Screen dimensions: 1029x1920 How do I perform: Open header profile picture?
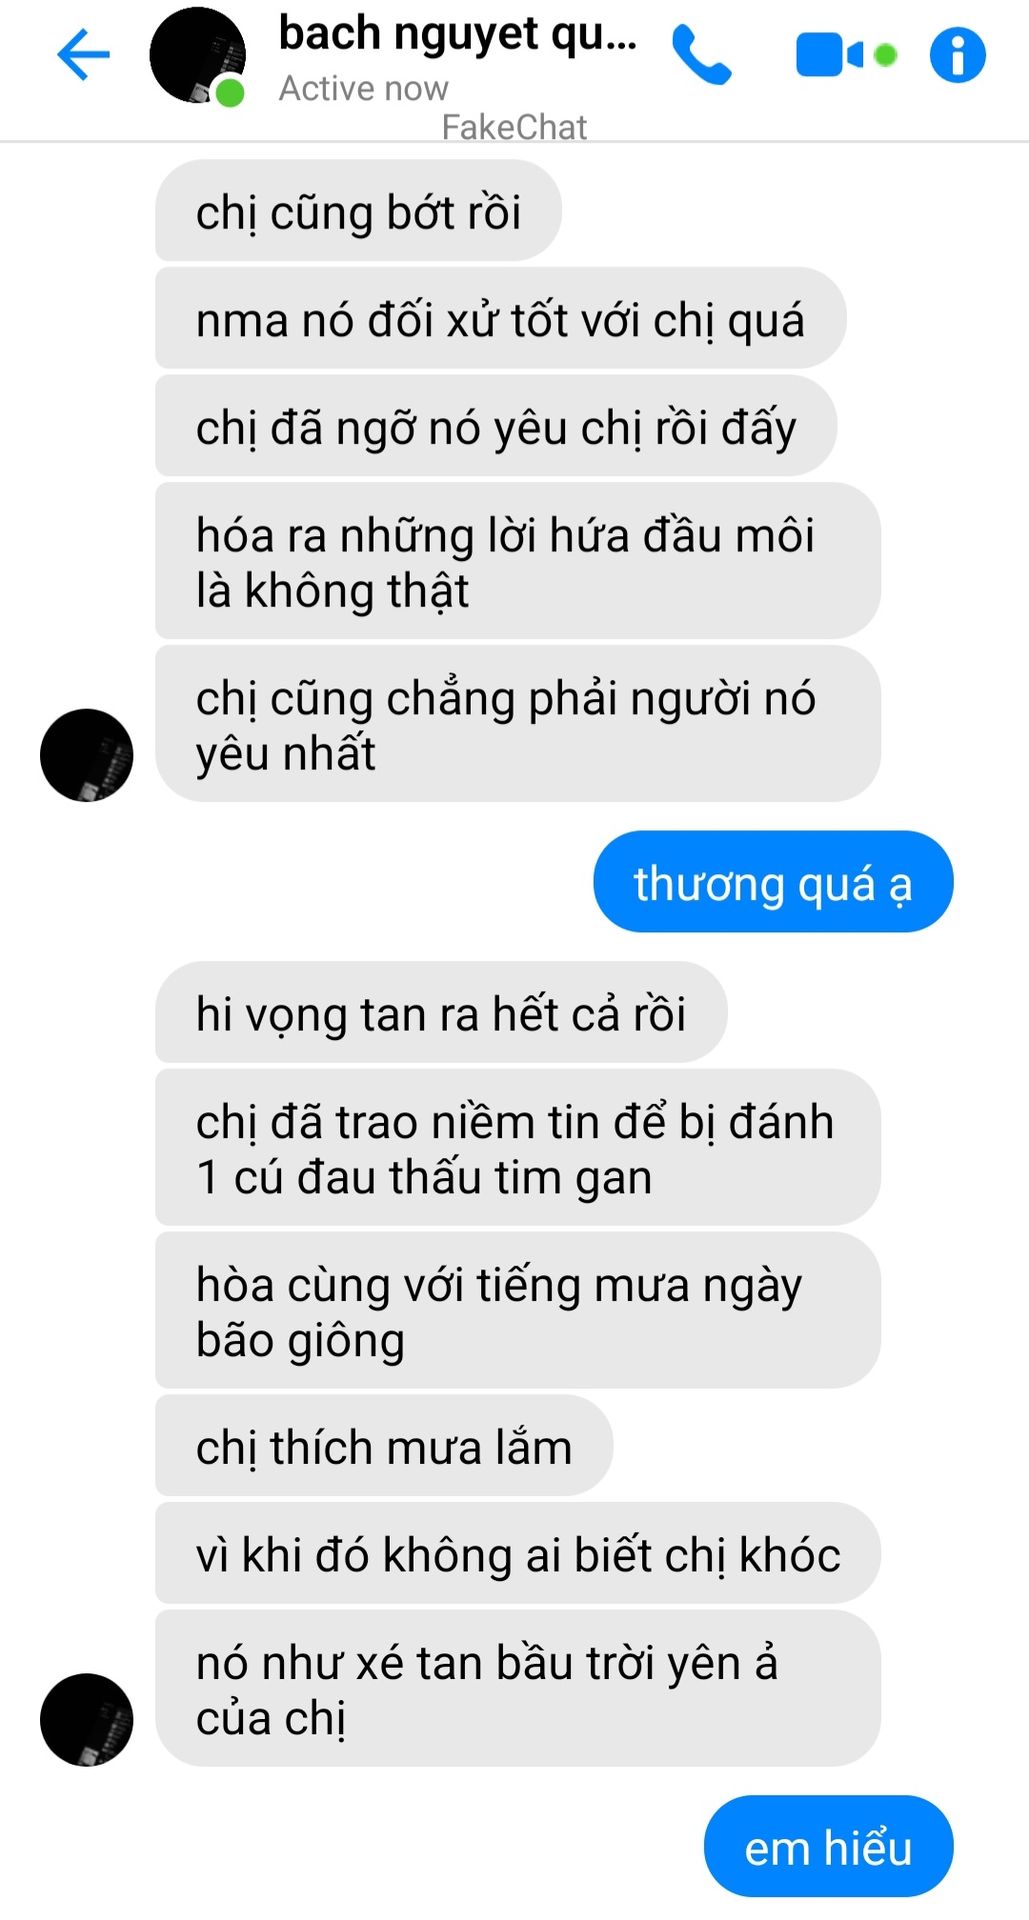[x=197, y=55]
